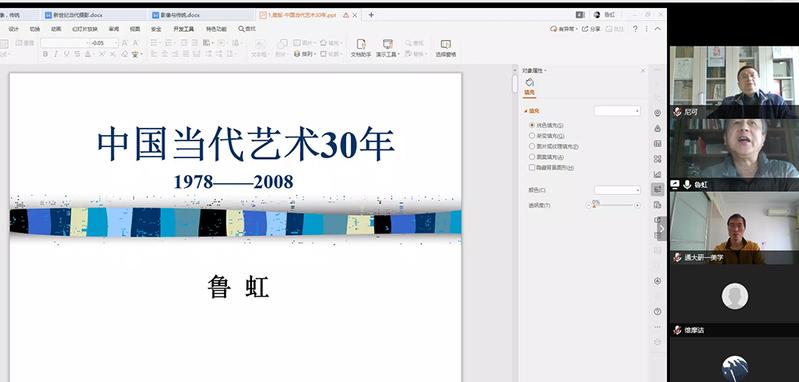Open the 特色功能 special features tab
799x382 pixels.
click(217, 29)
